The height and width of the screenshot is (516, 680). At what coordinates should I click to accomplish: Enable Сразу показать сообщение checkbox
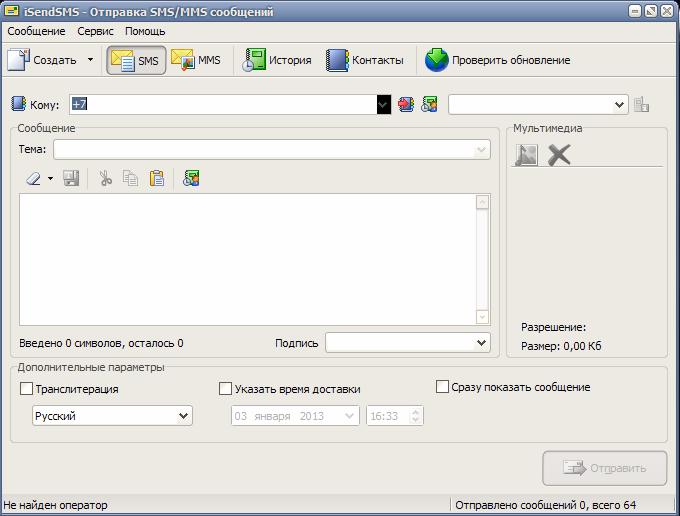[442, 387]
